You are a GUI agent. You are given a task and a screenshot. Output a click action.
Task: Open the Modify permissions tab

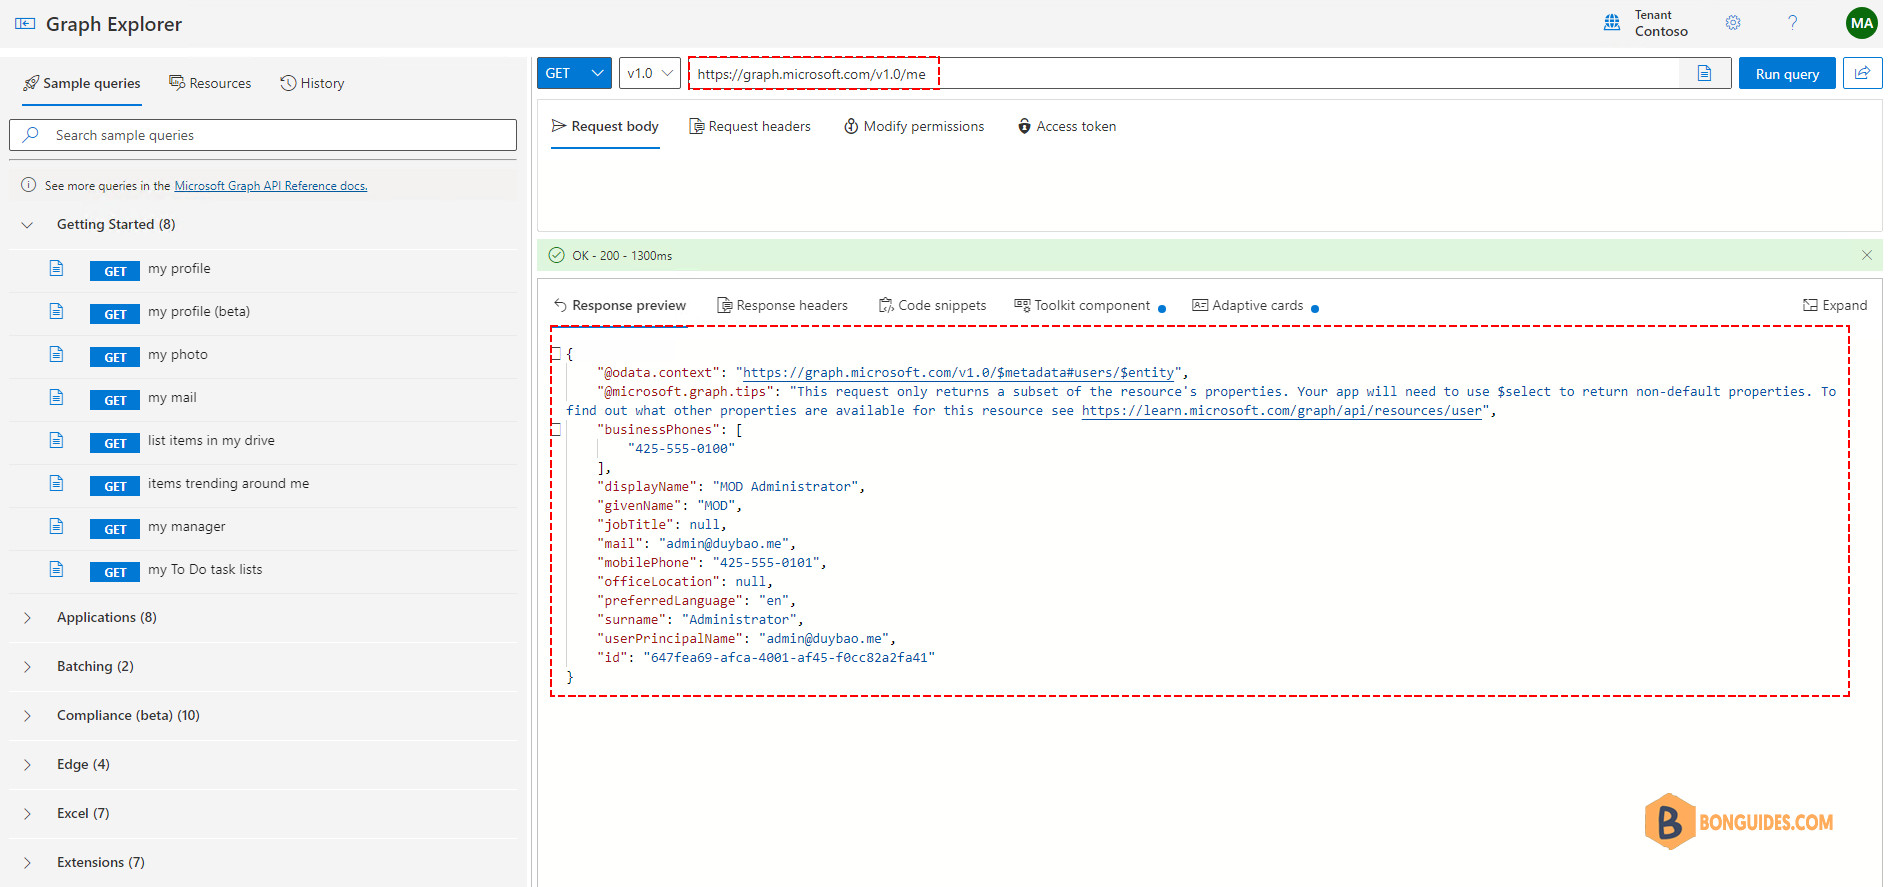914,127
